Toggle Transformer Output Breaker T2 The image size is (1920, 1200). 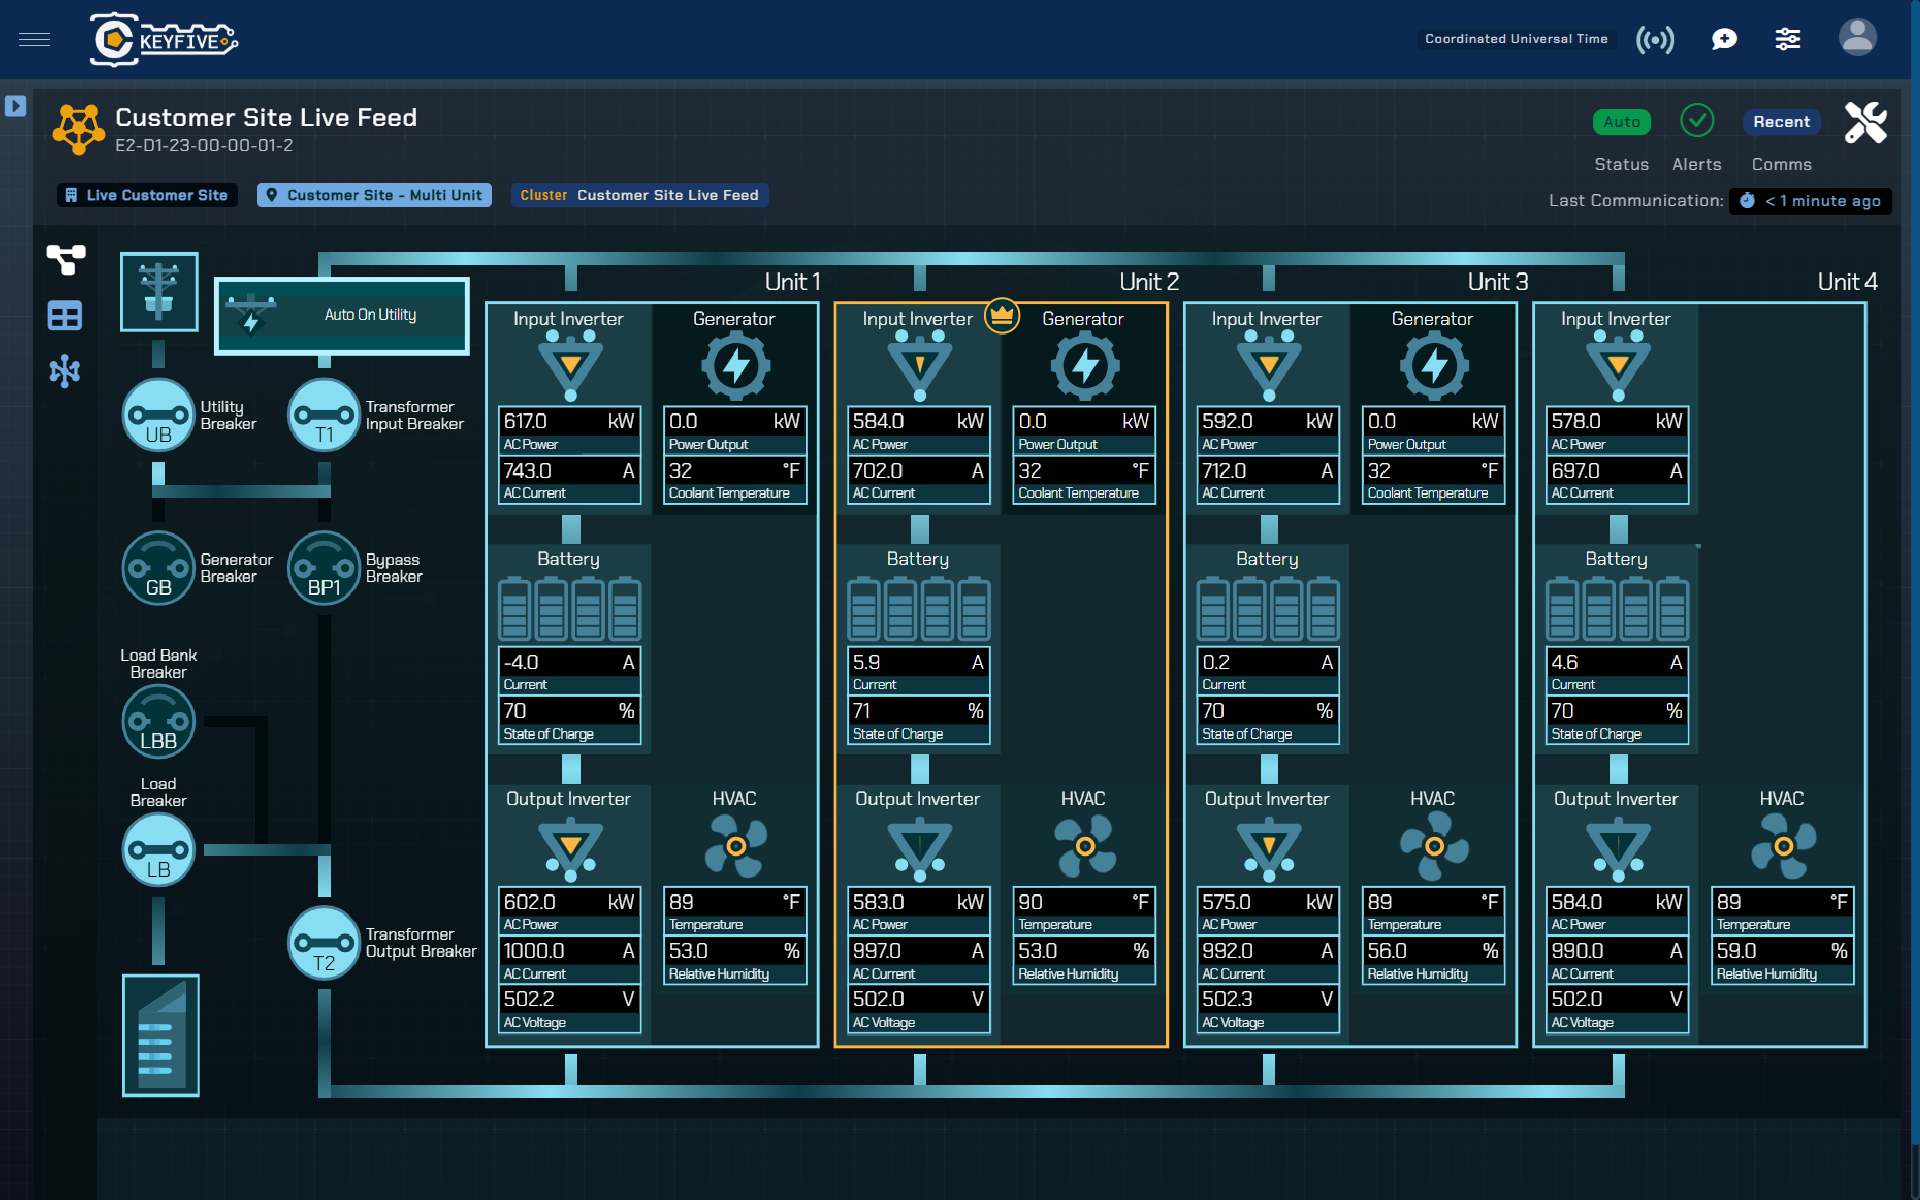[x=323, y=943]
